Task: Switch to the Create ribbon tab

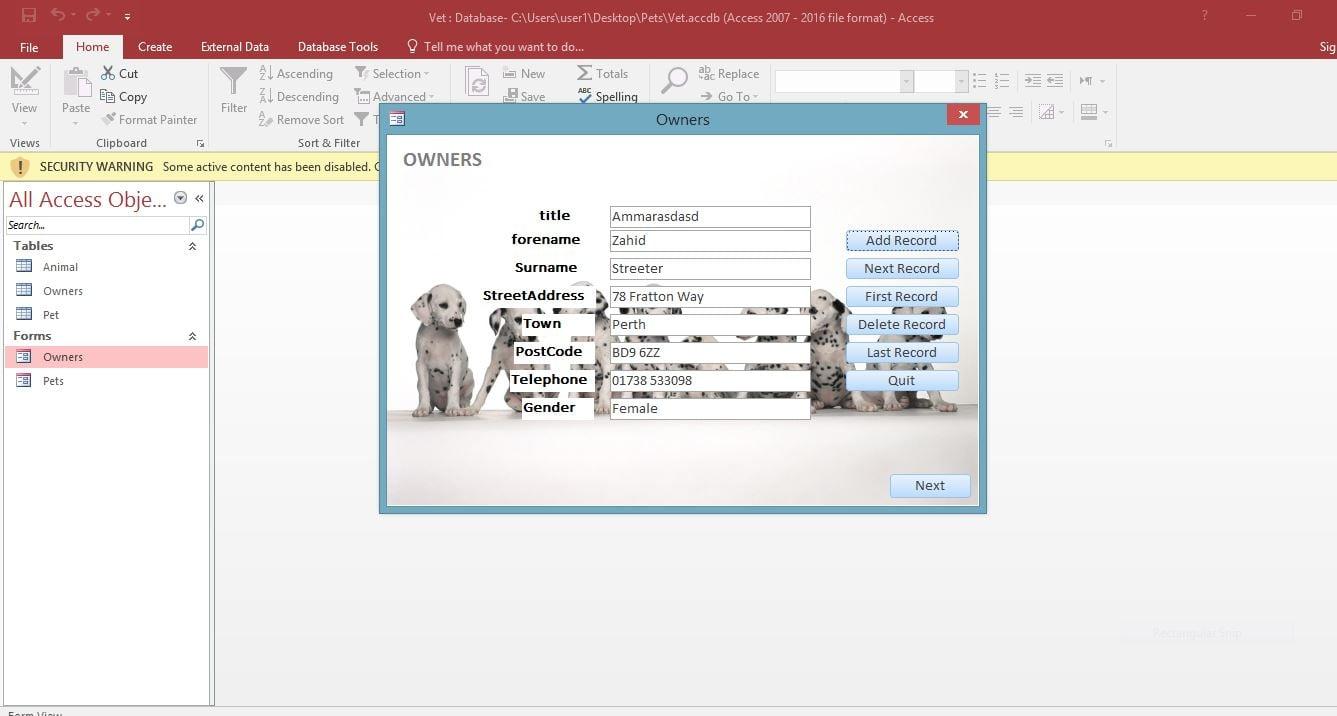Action: click(154, 46)
